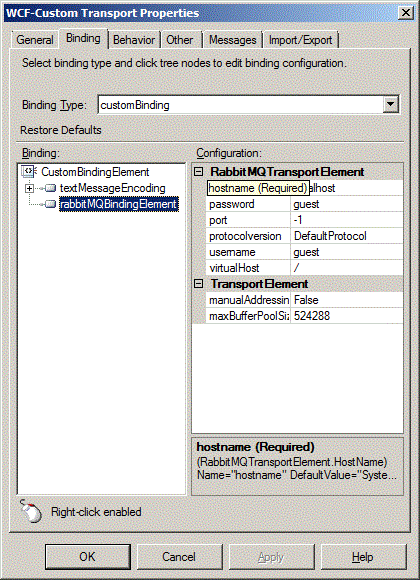Viewport: 420px width, 580px height.
Task: Confirm with the OK button
Action: click(88, 557)
